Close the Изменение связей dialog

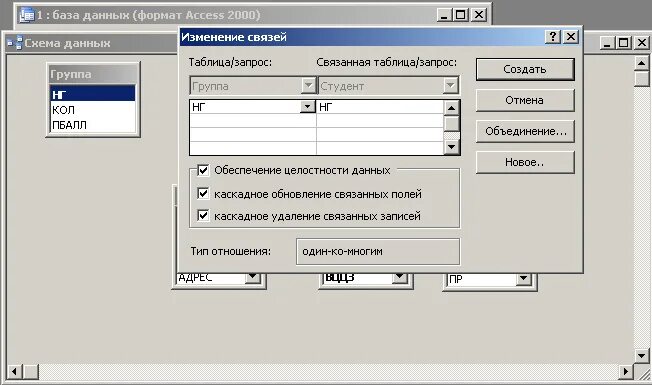tap(571, 37)
